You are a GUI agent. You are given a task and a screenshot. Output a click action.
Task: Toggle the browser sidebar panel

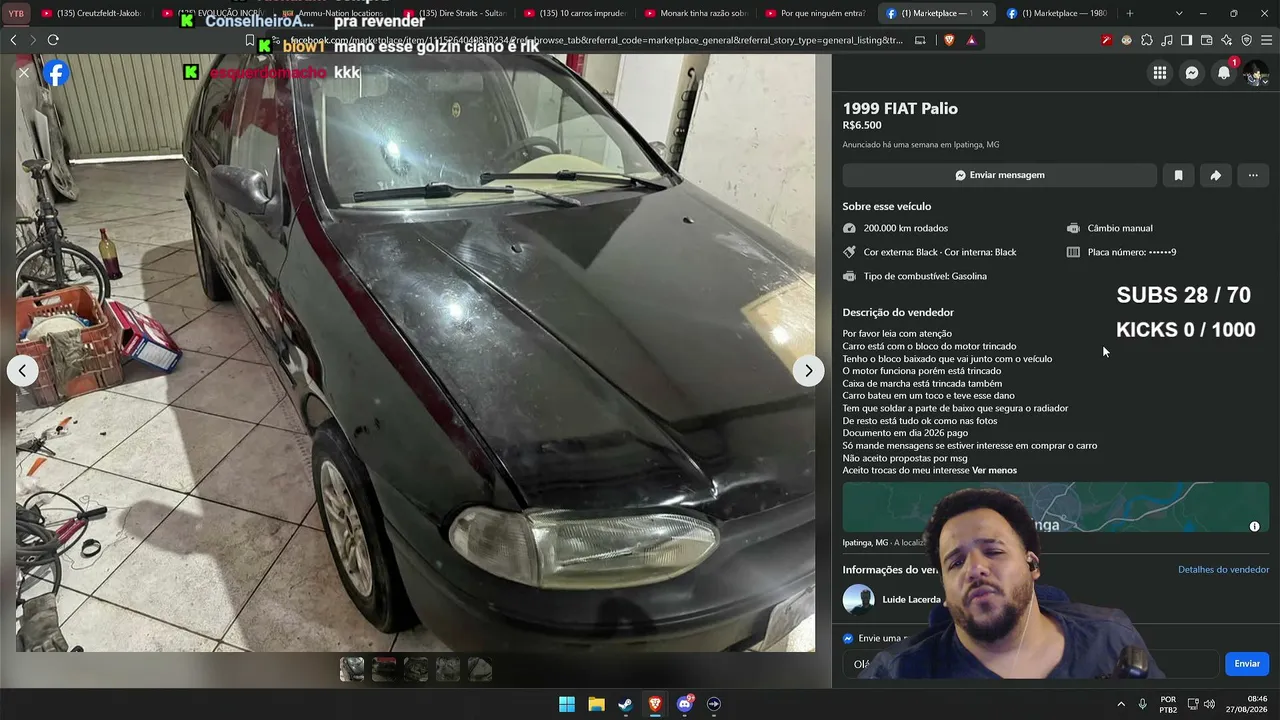1186,40
